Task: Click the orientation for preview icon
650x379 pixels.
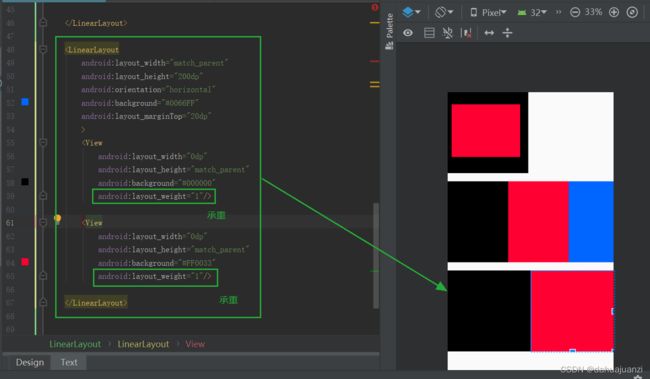Action: [x=443, y=12]
